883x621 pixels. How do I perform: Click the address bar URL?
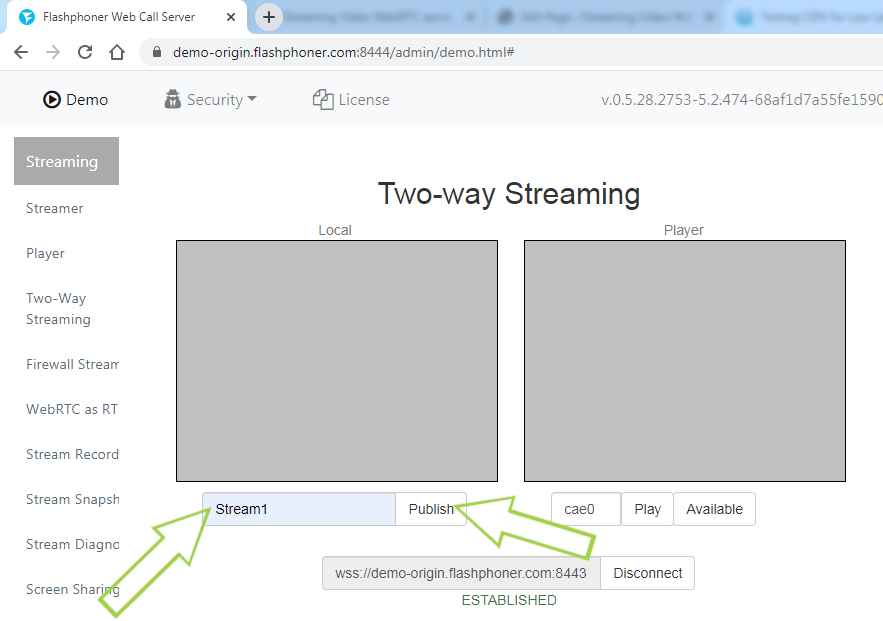[x=344, y=52]
